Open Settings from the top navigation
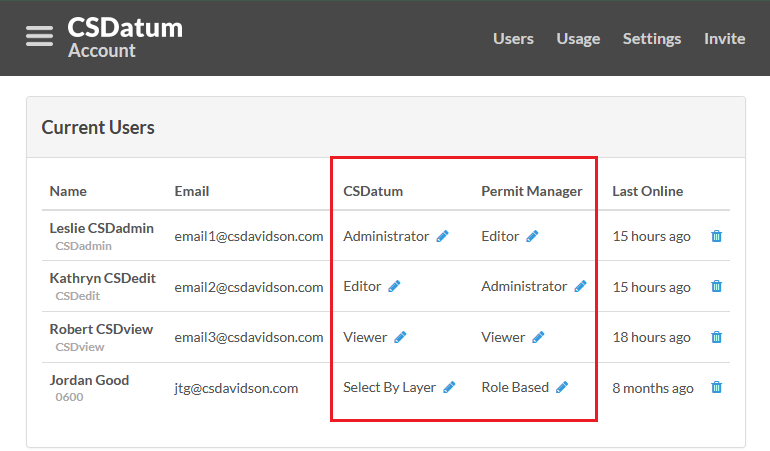Image resolution: width=770 pixels, height=451 pixels. [652, 39]
